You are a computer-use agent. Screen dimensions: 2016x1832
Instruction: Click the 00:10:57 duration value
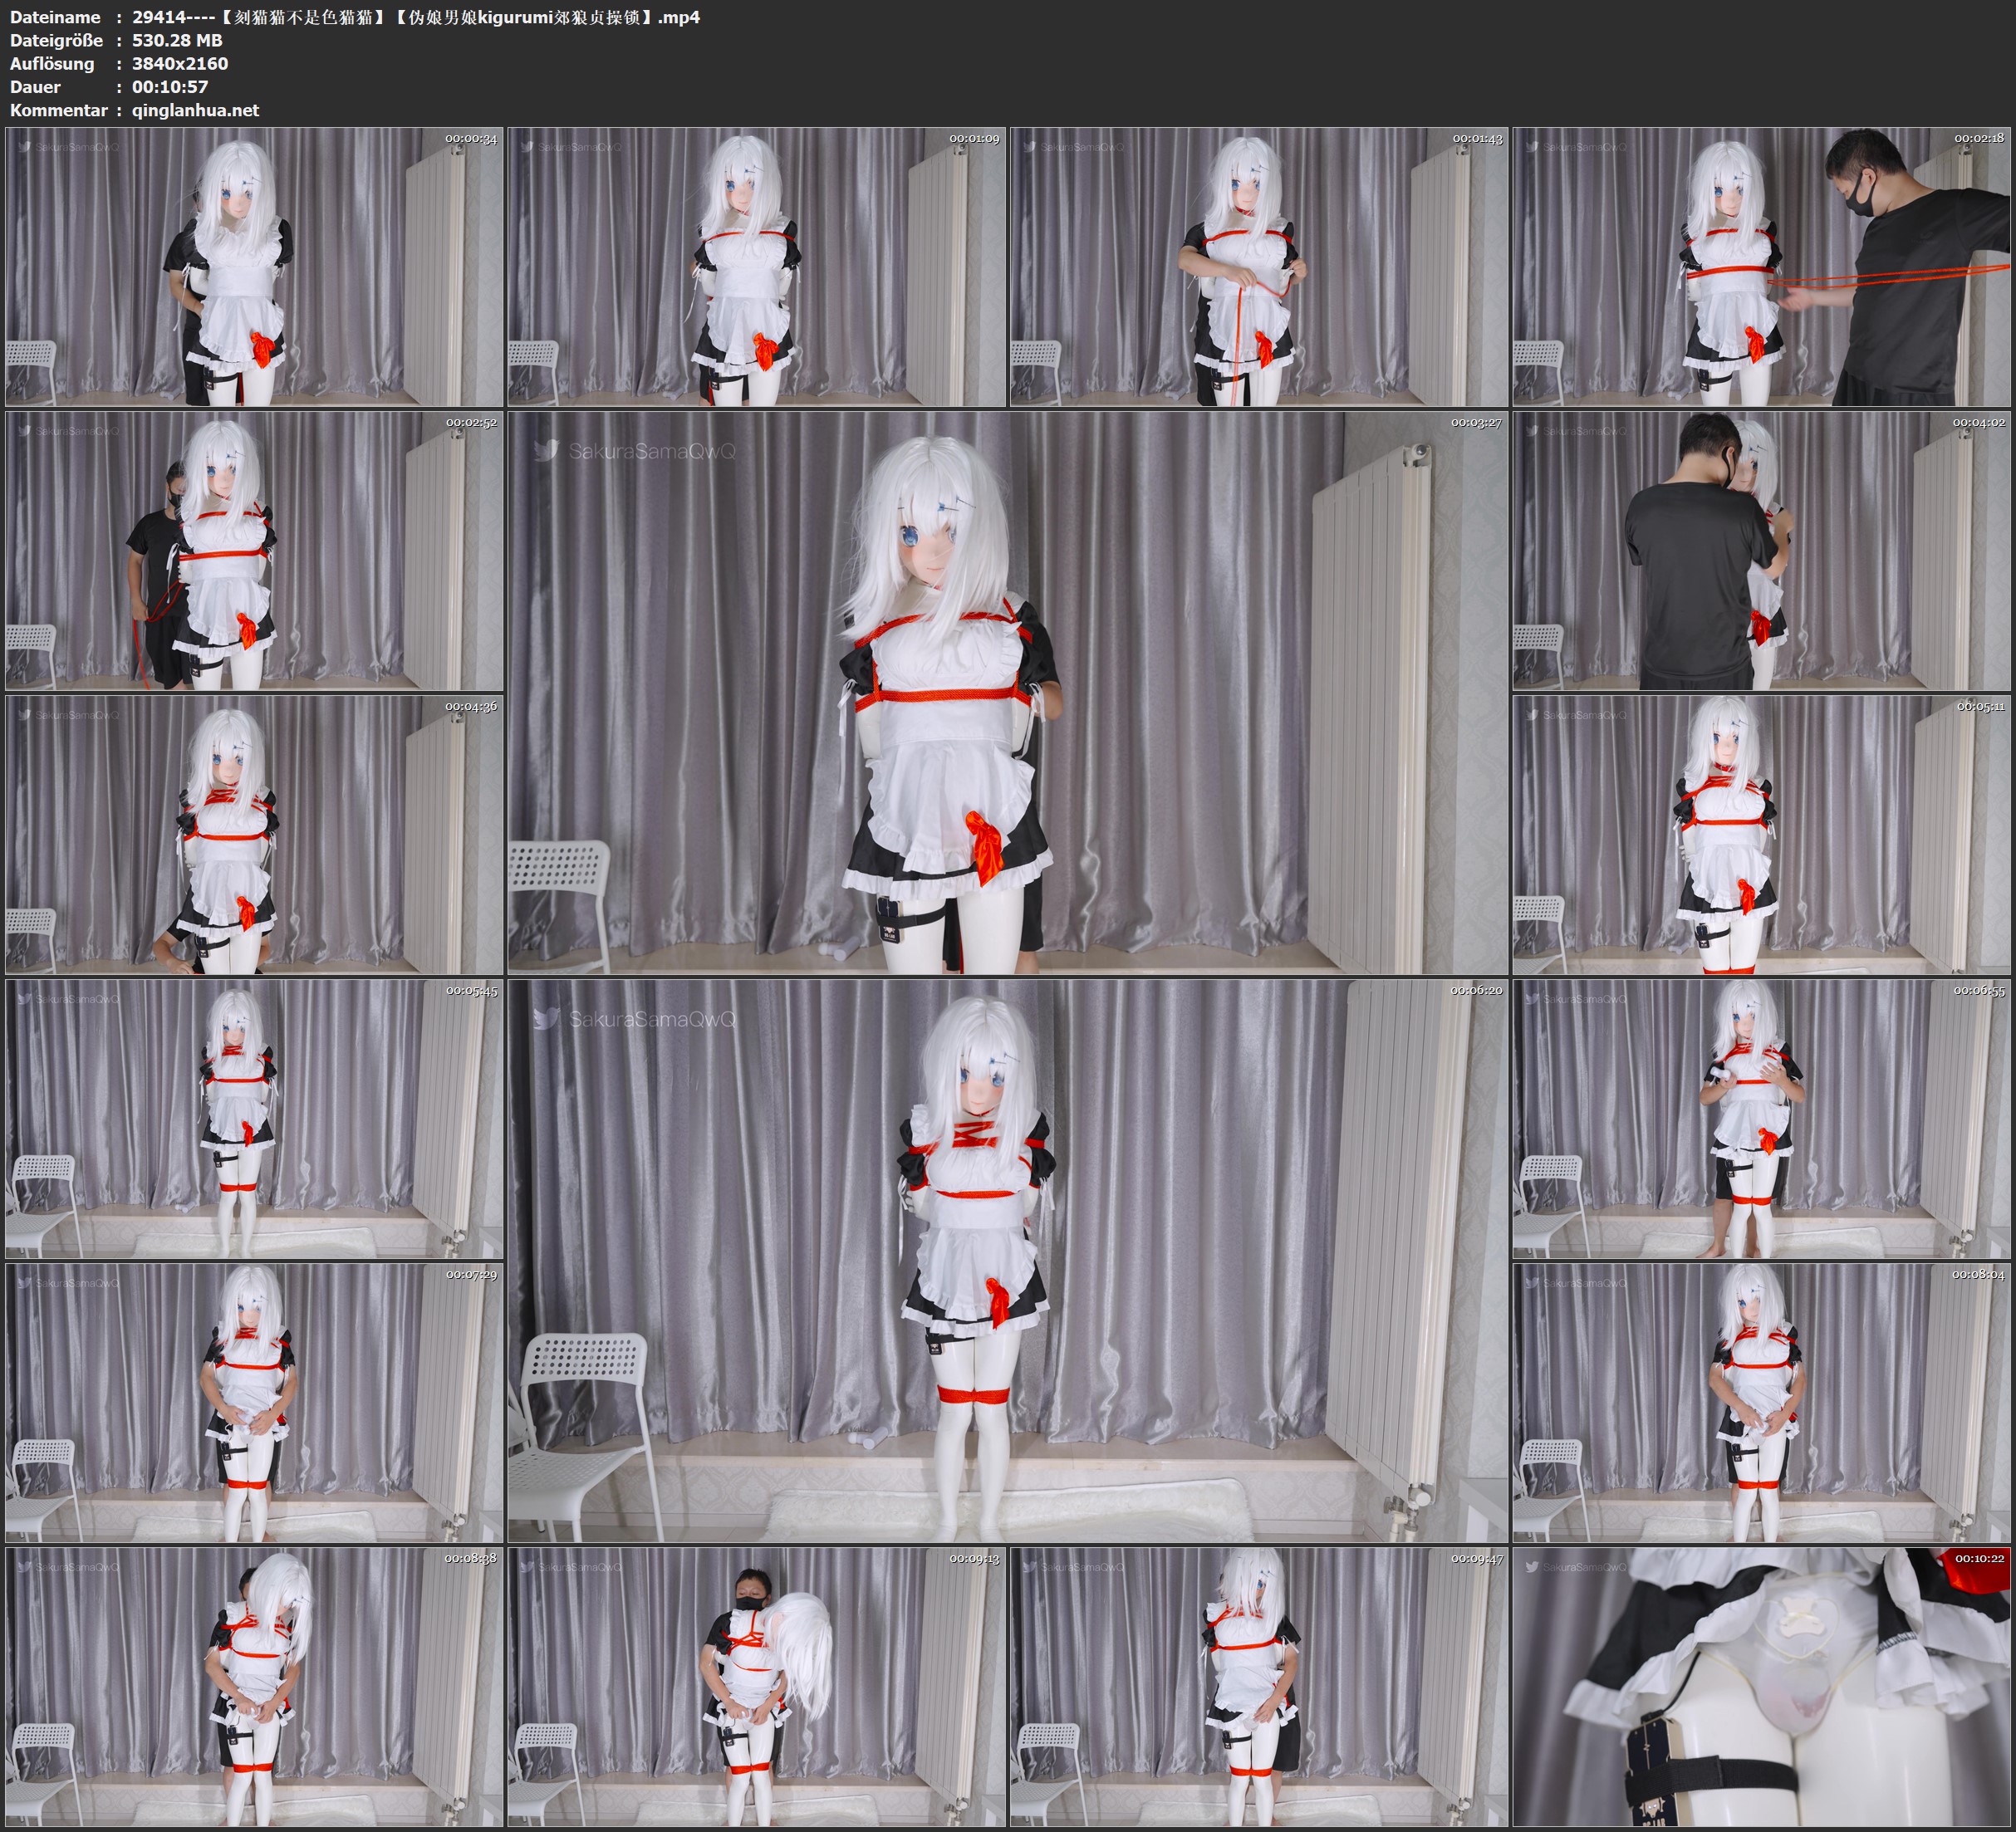[x=170, y=87]
